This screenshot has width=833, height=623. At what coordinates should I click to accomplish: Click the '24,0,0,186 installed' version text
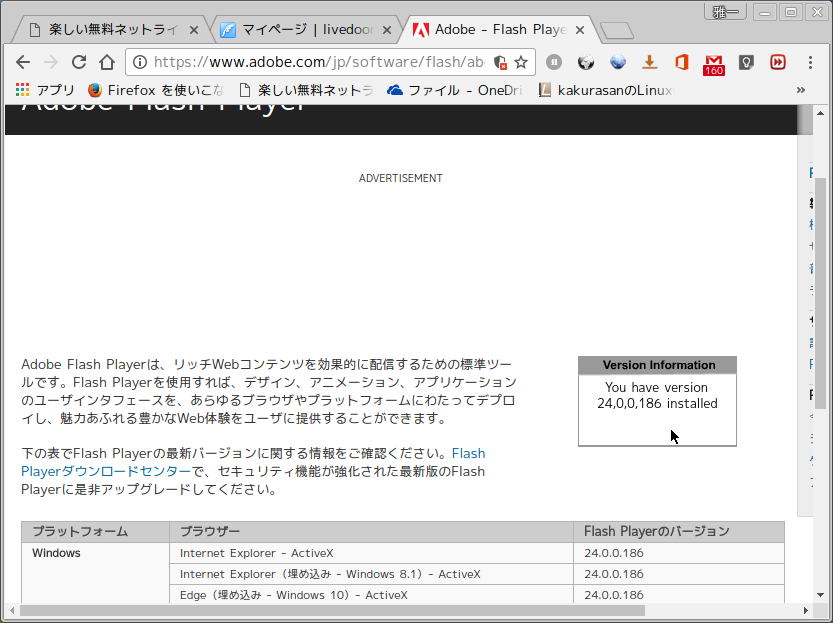[657, 404]
